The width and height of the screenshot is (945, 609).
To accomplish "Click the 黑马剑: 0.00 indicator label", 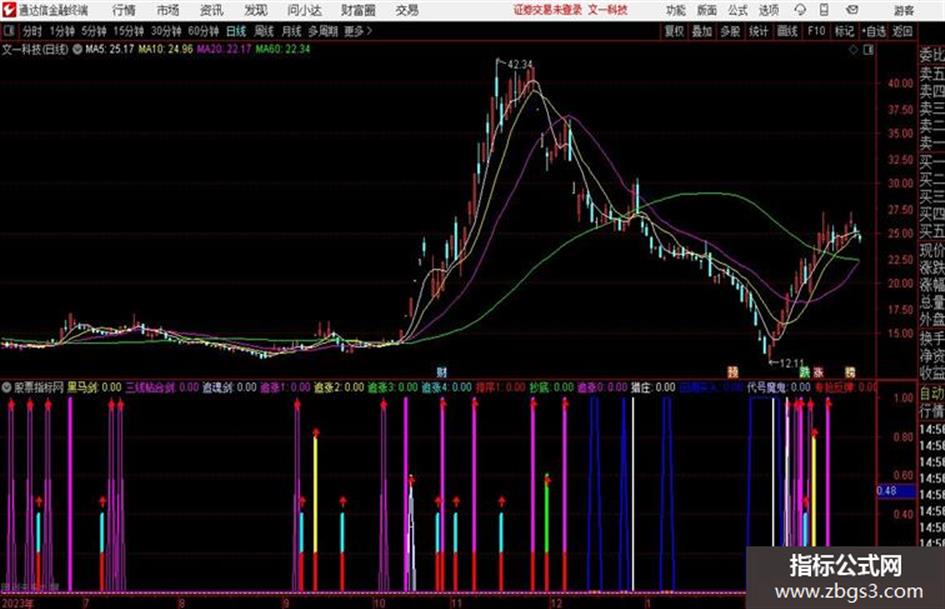I will coord(94,388).
